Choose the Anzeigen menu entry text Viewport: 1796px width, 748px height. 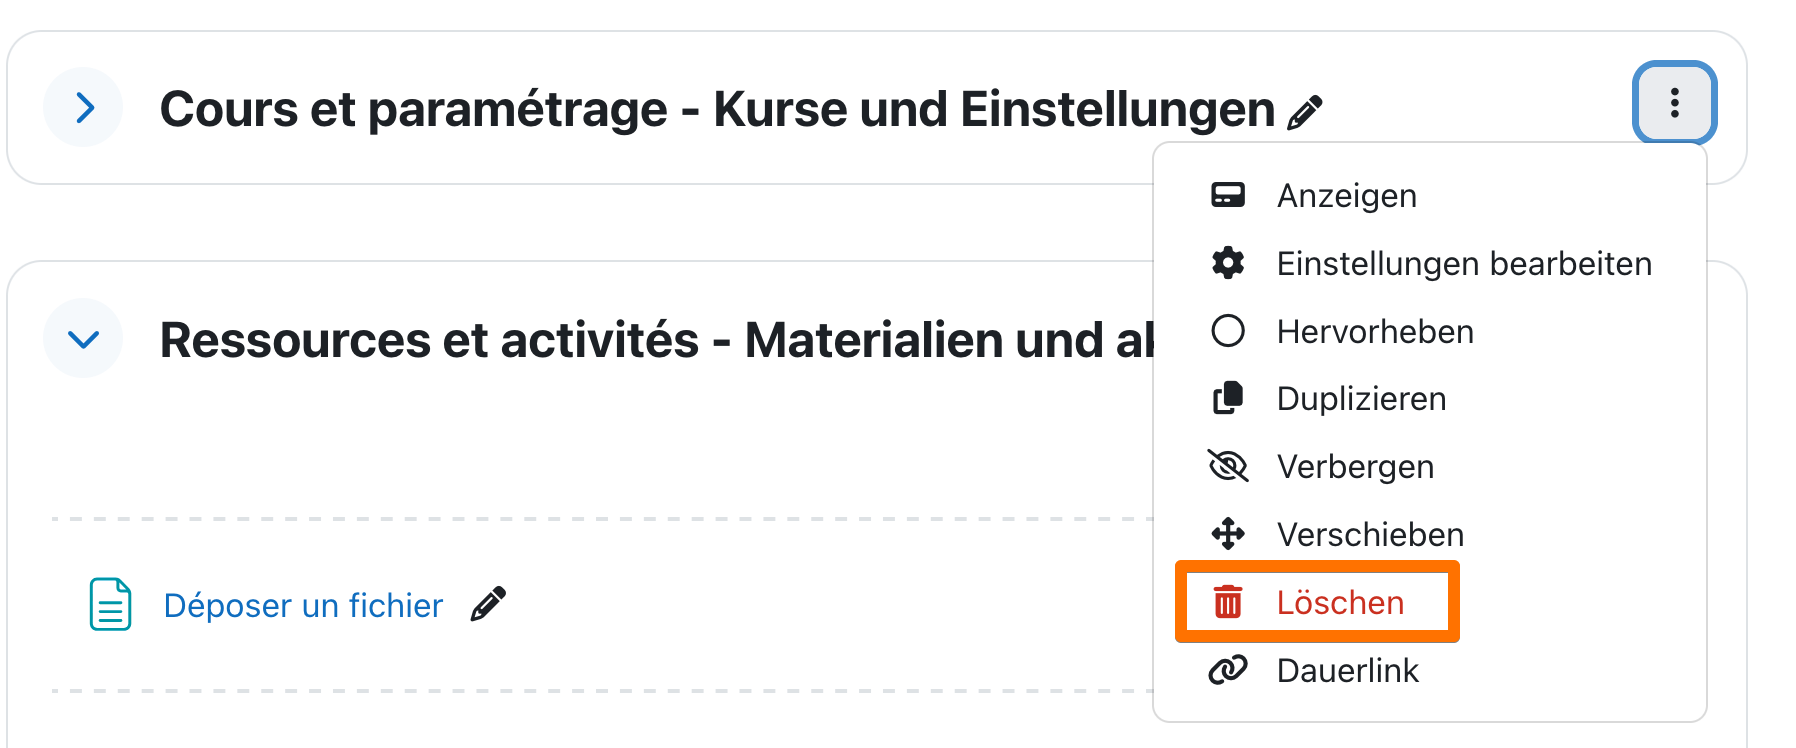pyautogui.click(x=1346, y=196)
